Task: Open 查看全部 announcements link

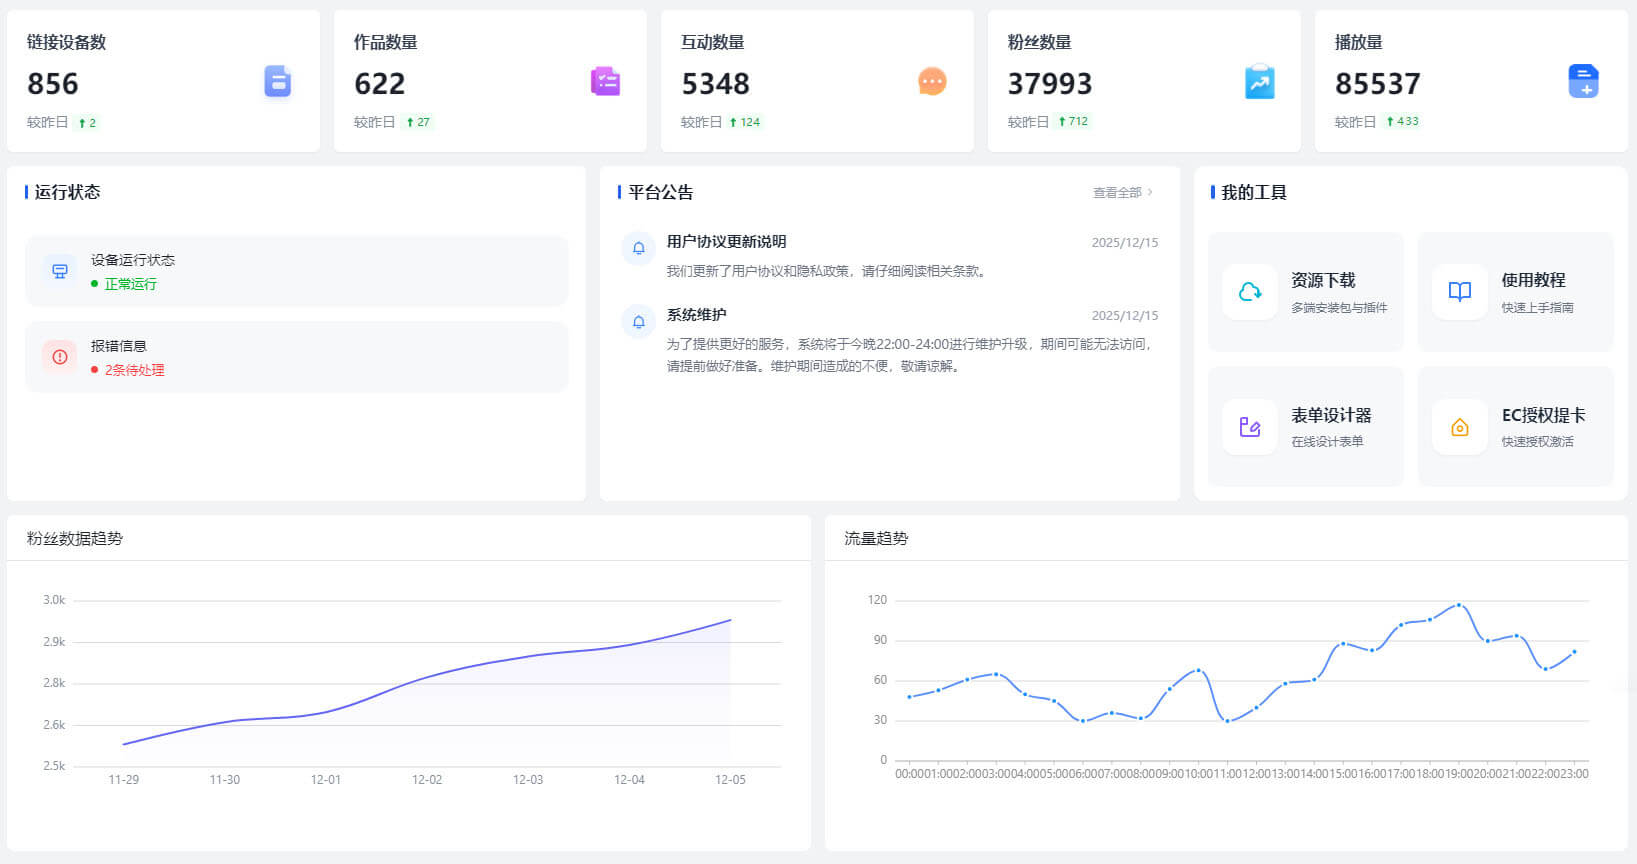Action: click(x=1116, y=193)
